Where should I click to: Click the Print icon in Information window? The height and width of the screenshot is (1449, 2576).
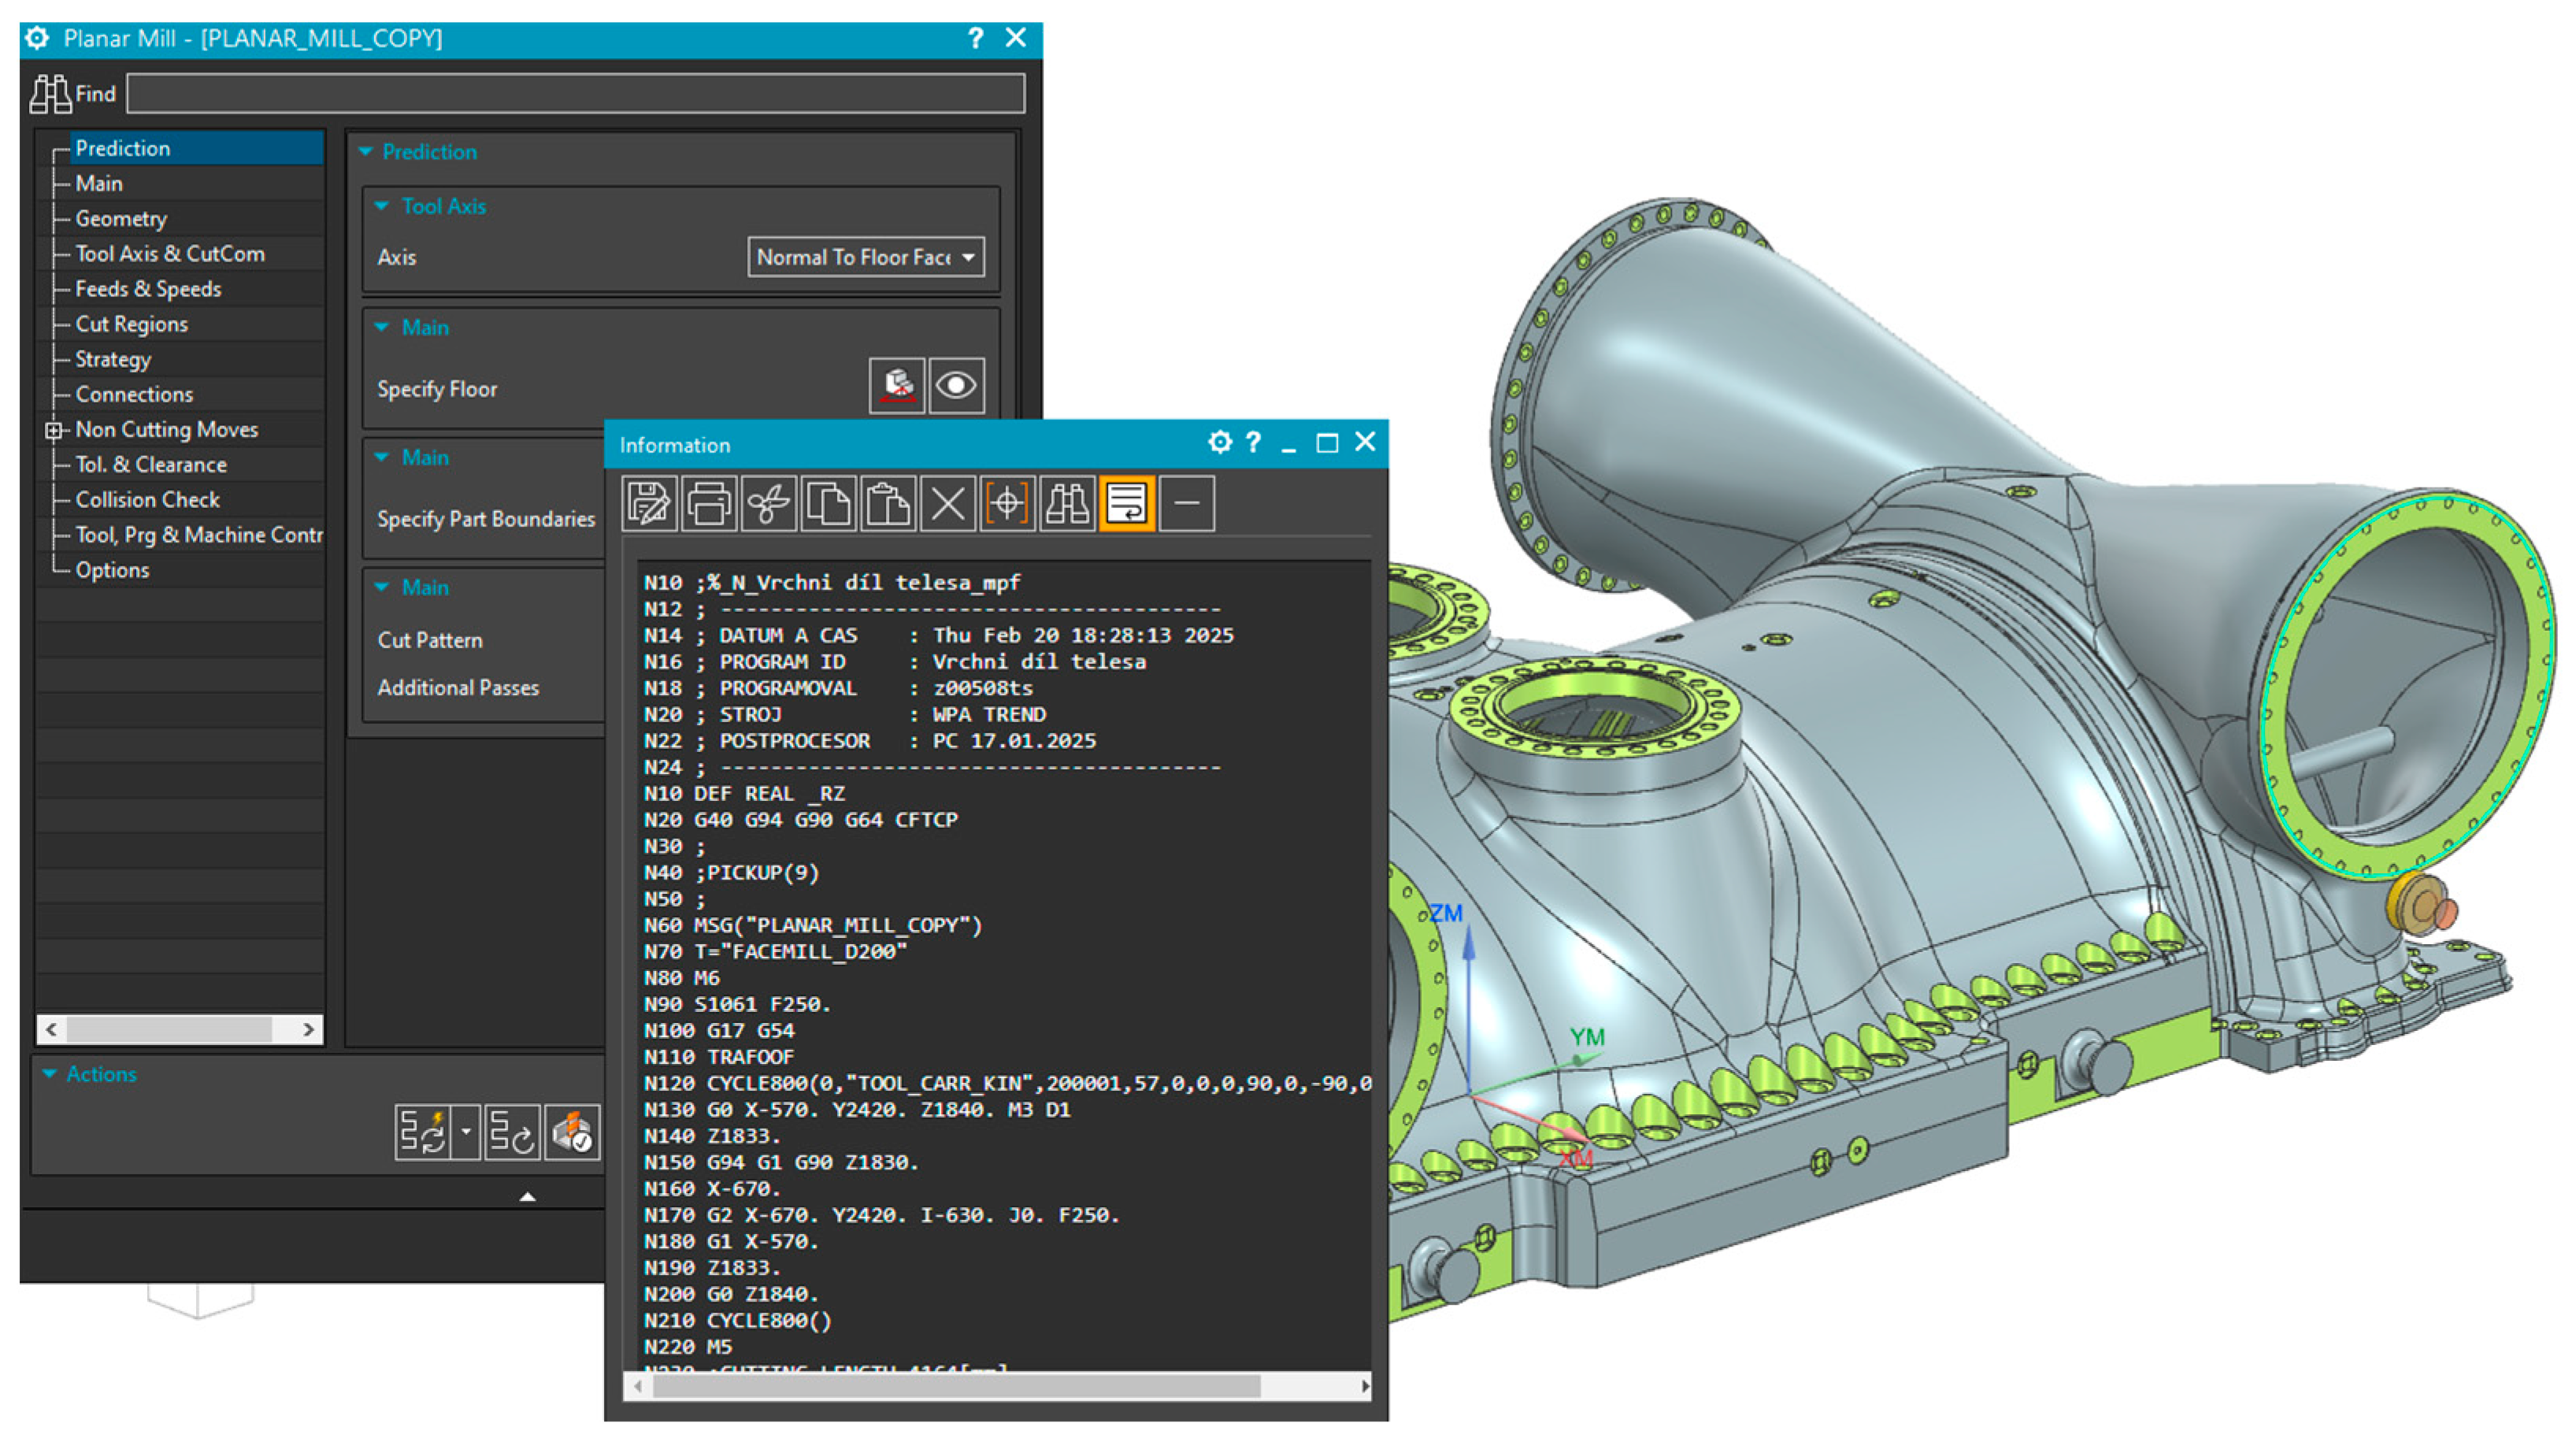click(x=709, y=503)
